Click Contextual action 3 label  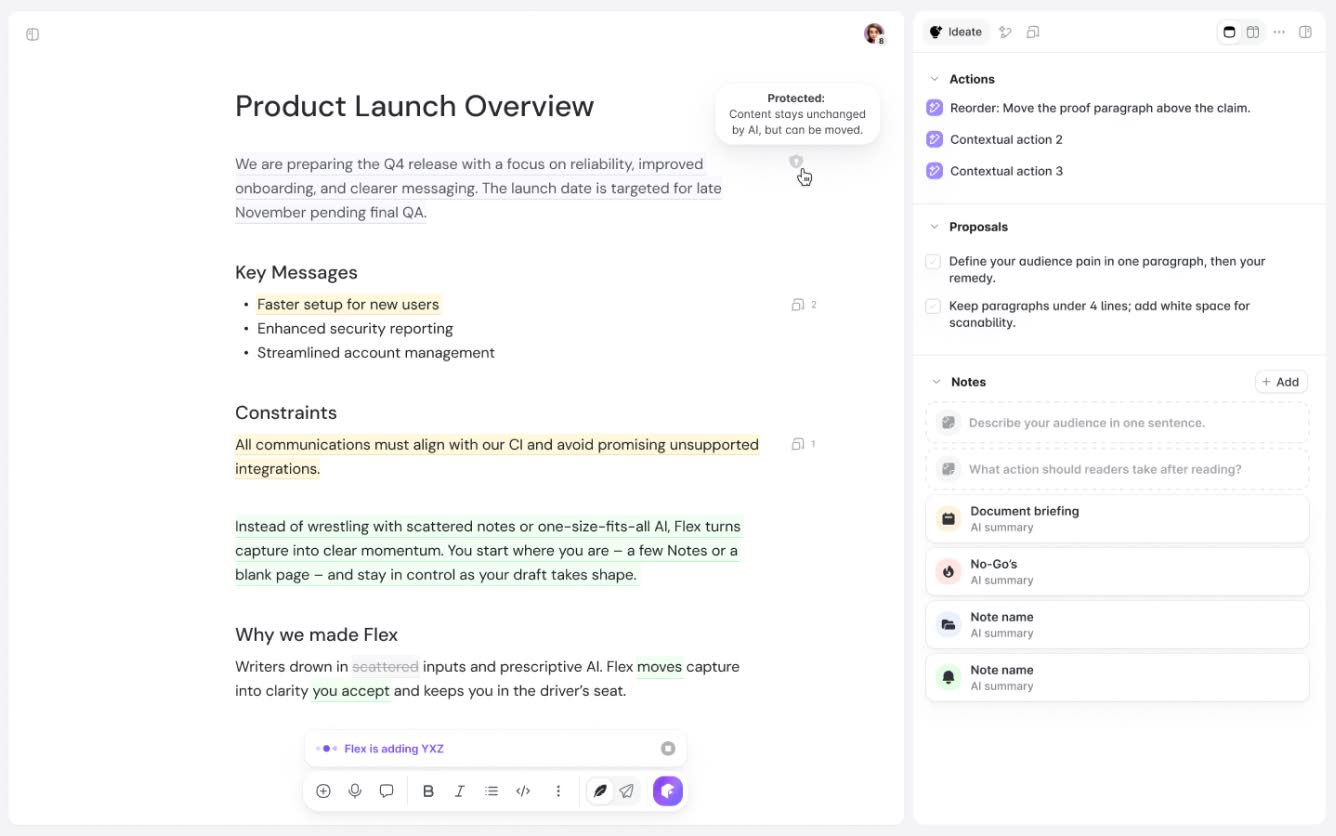pos(1006,171)
